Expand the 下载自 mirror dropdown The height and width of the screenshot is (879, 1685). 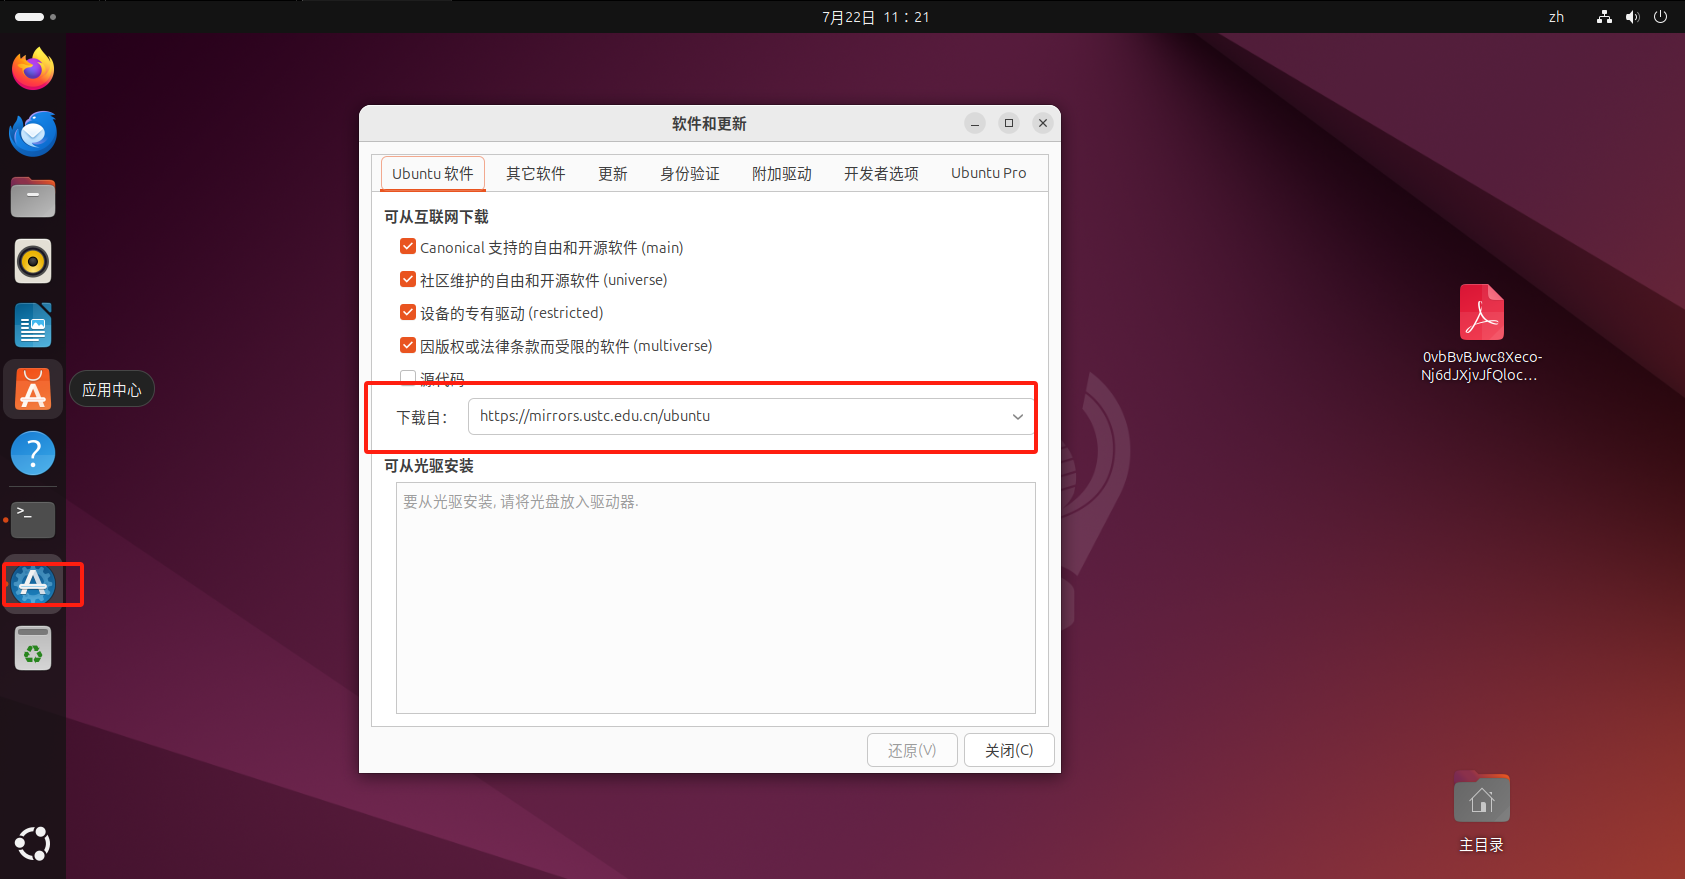[x=751, y=416]
